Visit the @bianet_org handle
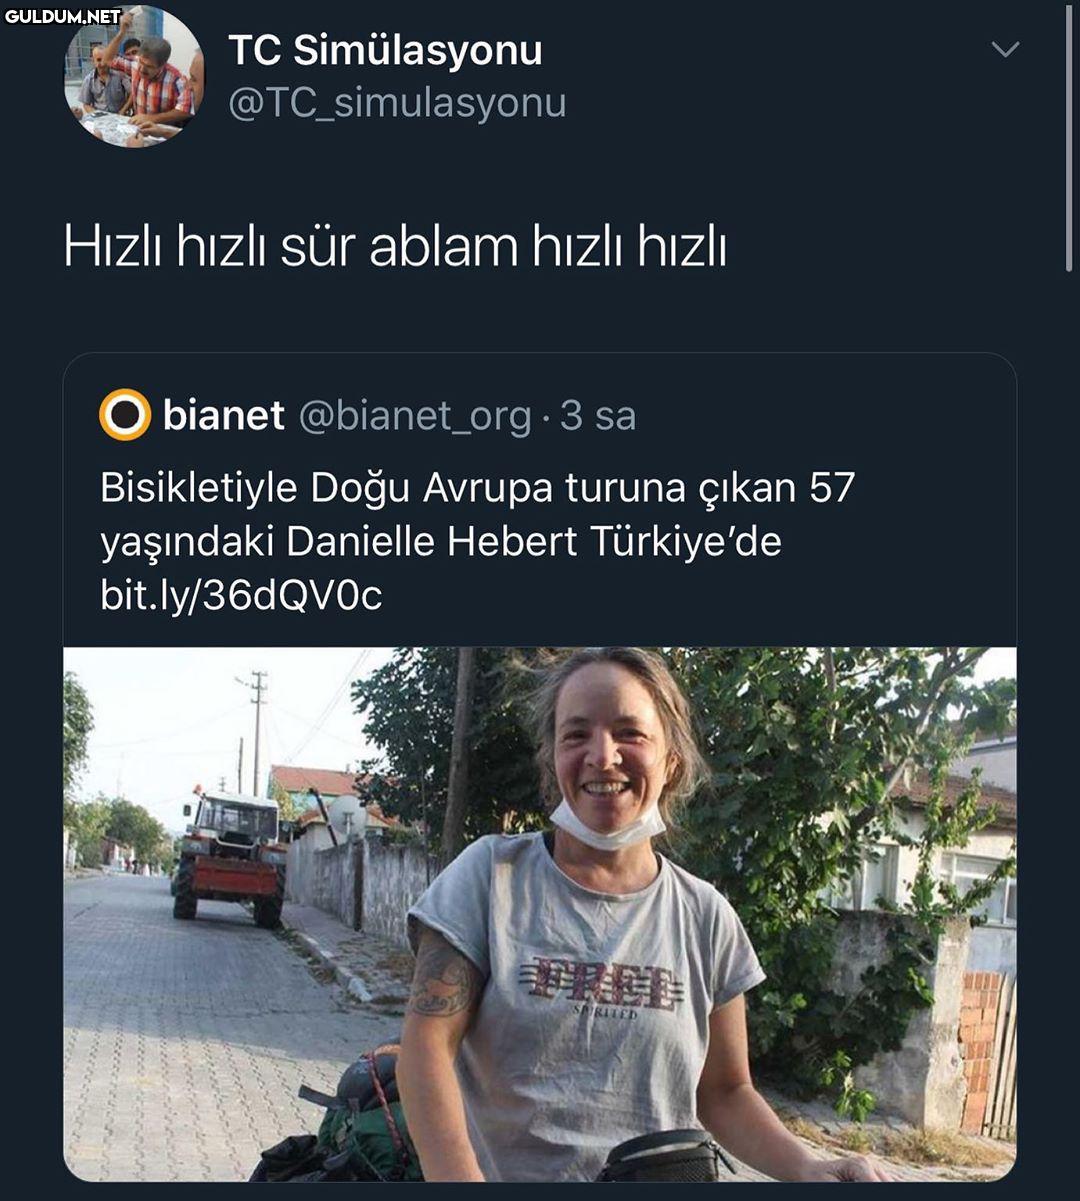Screen dimensions: 1080x1201 [415, 417]
